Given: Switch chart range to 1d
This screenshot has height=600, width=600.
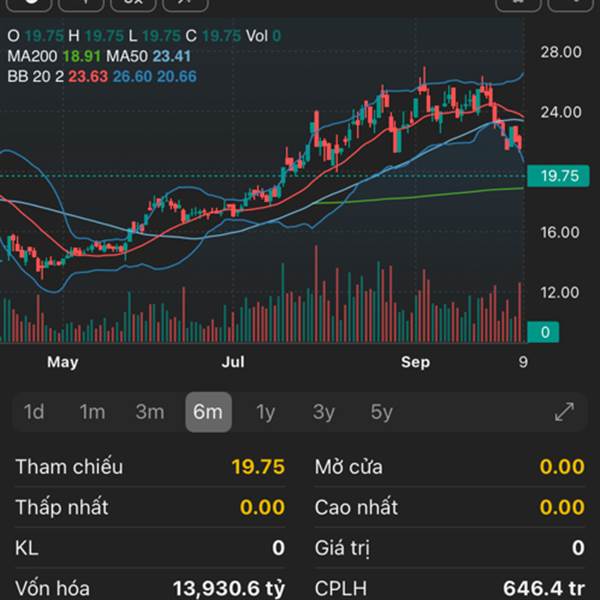Looking at the screenshot, I should 34,412.
